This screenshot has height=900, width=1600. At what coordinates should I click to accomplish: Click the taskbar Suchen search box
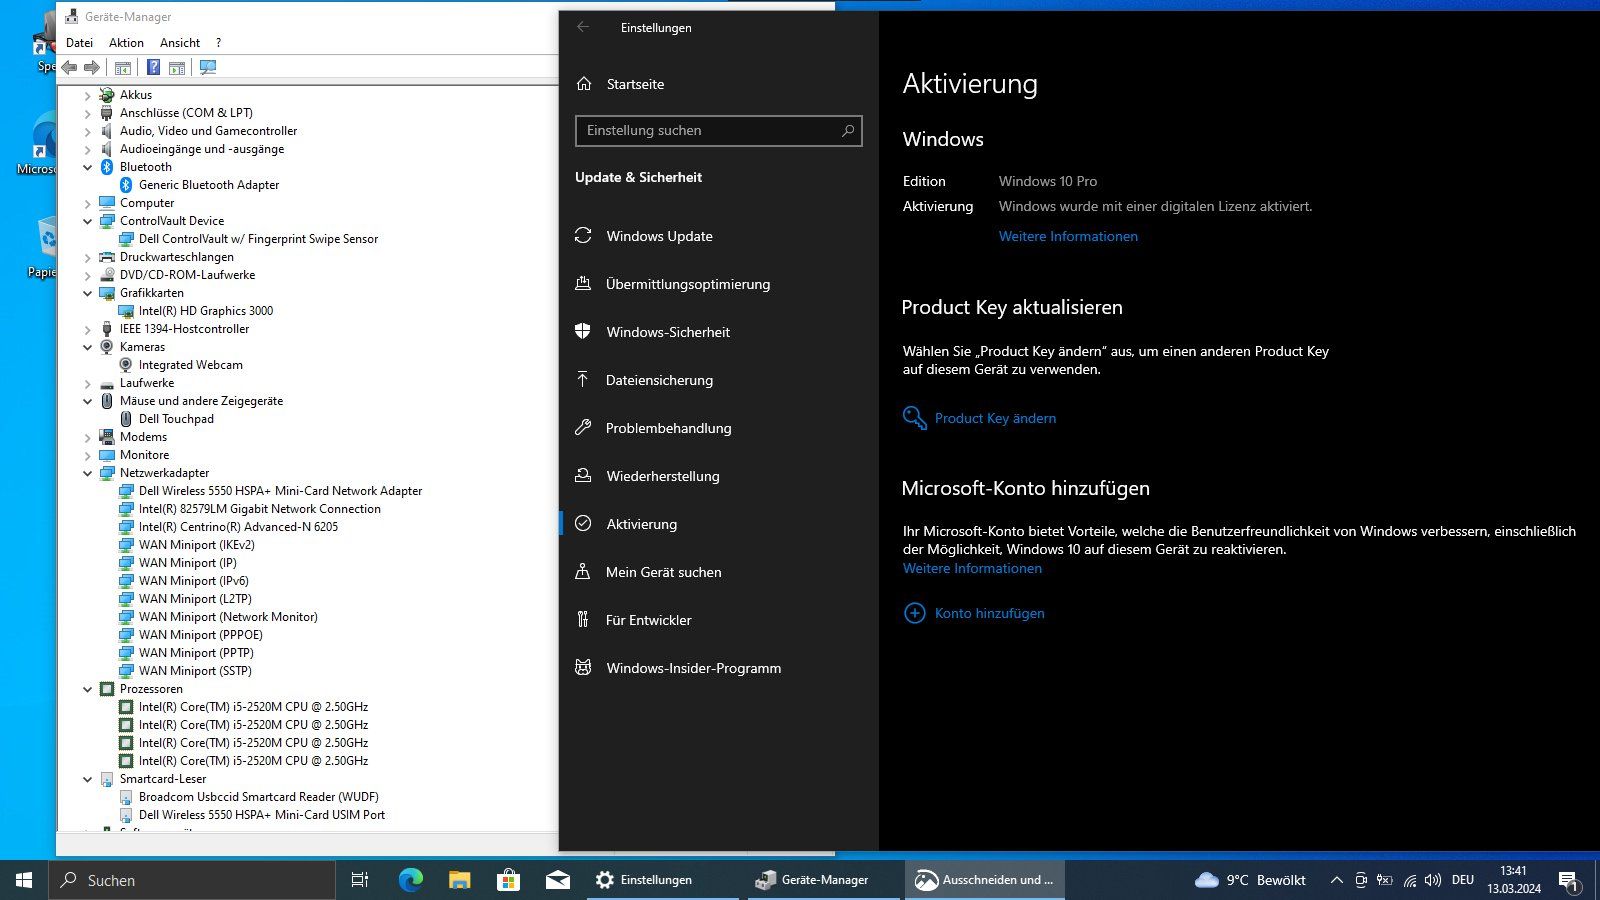(x=192, y=880)
